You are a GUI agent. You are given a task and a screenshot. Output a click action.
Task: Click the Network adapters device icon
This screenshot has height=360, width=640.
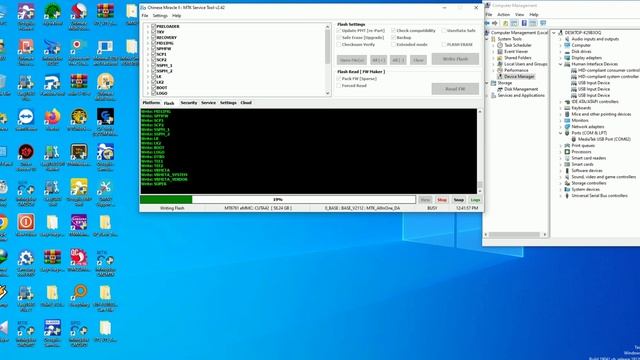(567, 127)
